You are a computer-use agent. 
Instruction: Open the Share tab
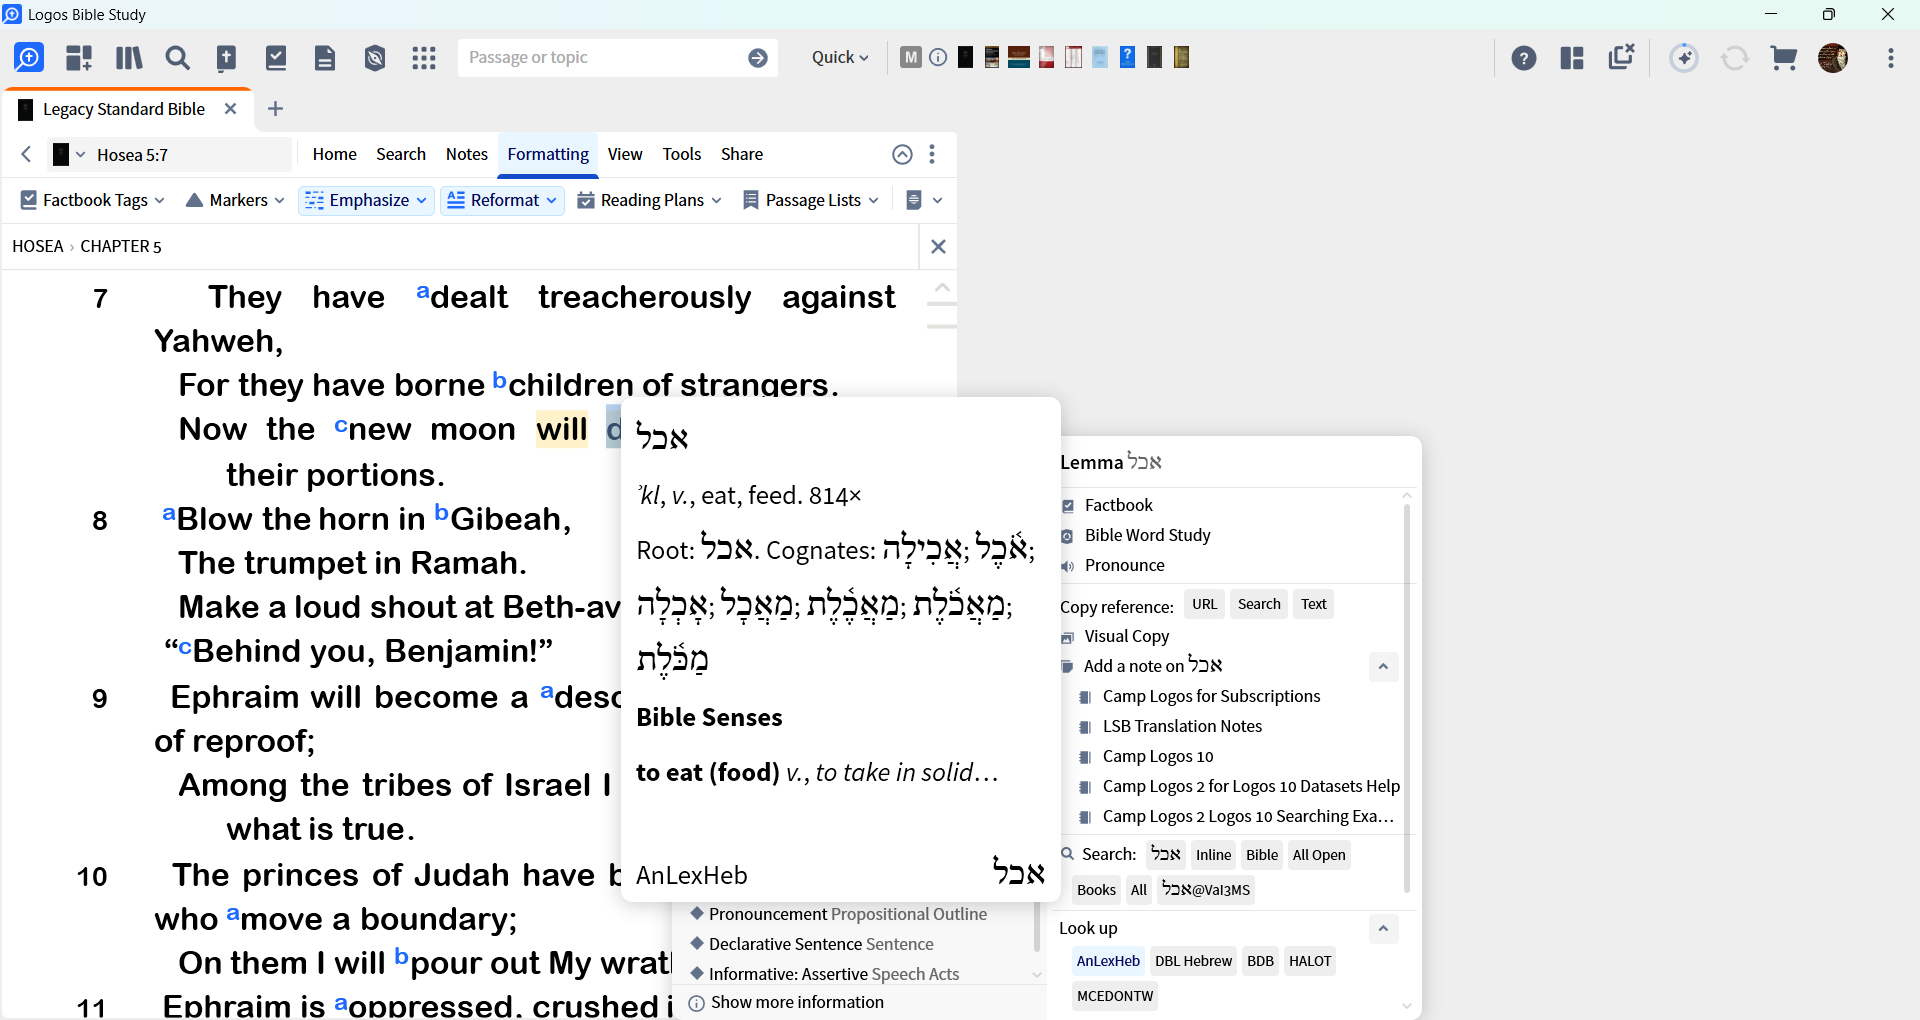click(742, 154)
